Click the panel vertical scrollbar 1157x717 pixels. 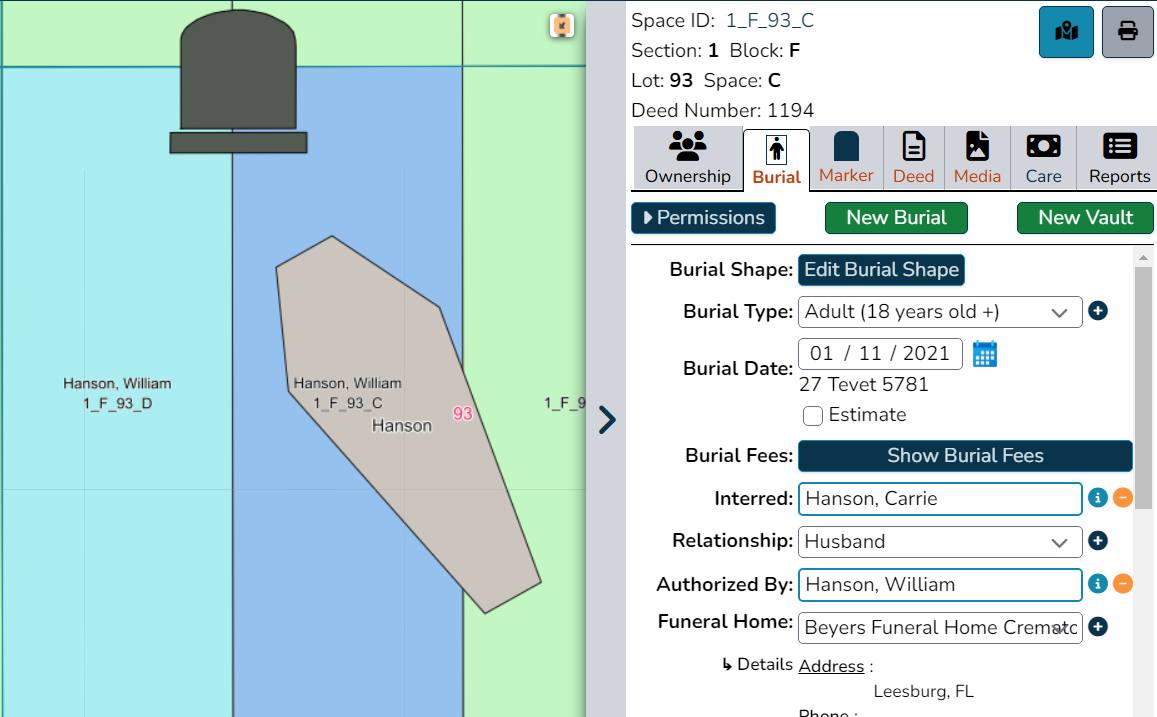(1143, 387)
